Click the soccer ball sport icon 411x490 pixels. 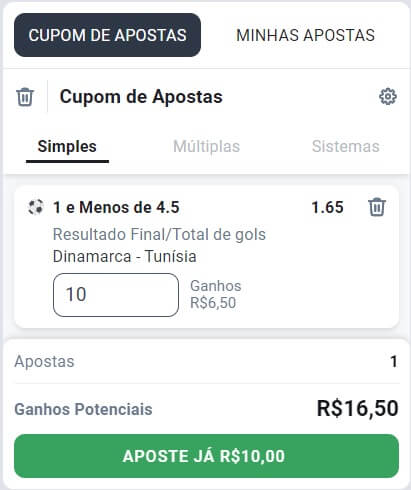pos(35,207)
